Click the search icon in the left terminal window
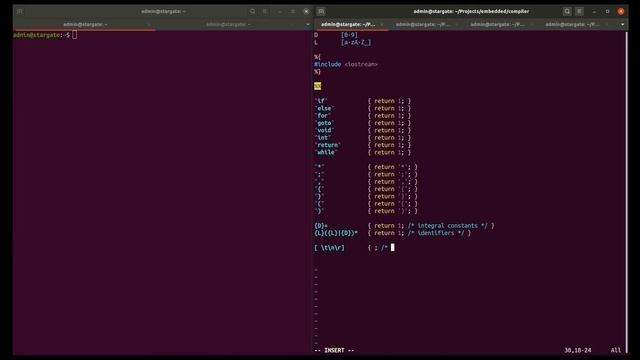Screen dimensions: 640x360 252,11
